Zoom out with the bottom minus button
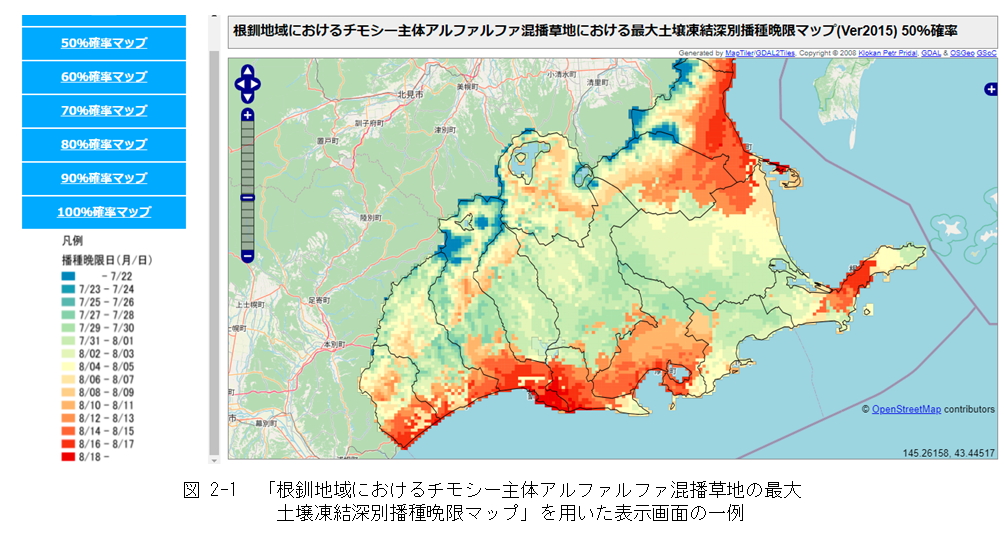Viewport: 1004px width, 535px height. 247,256
